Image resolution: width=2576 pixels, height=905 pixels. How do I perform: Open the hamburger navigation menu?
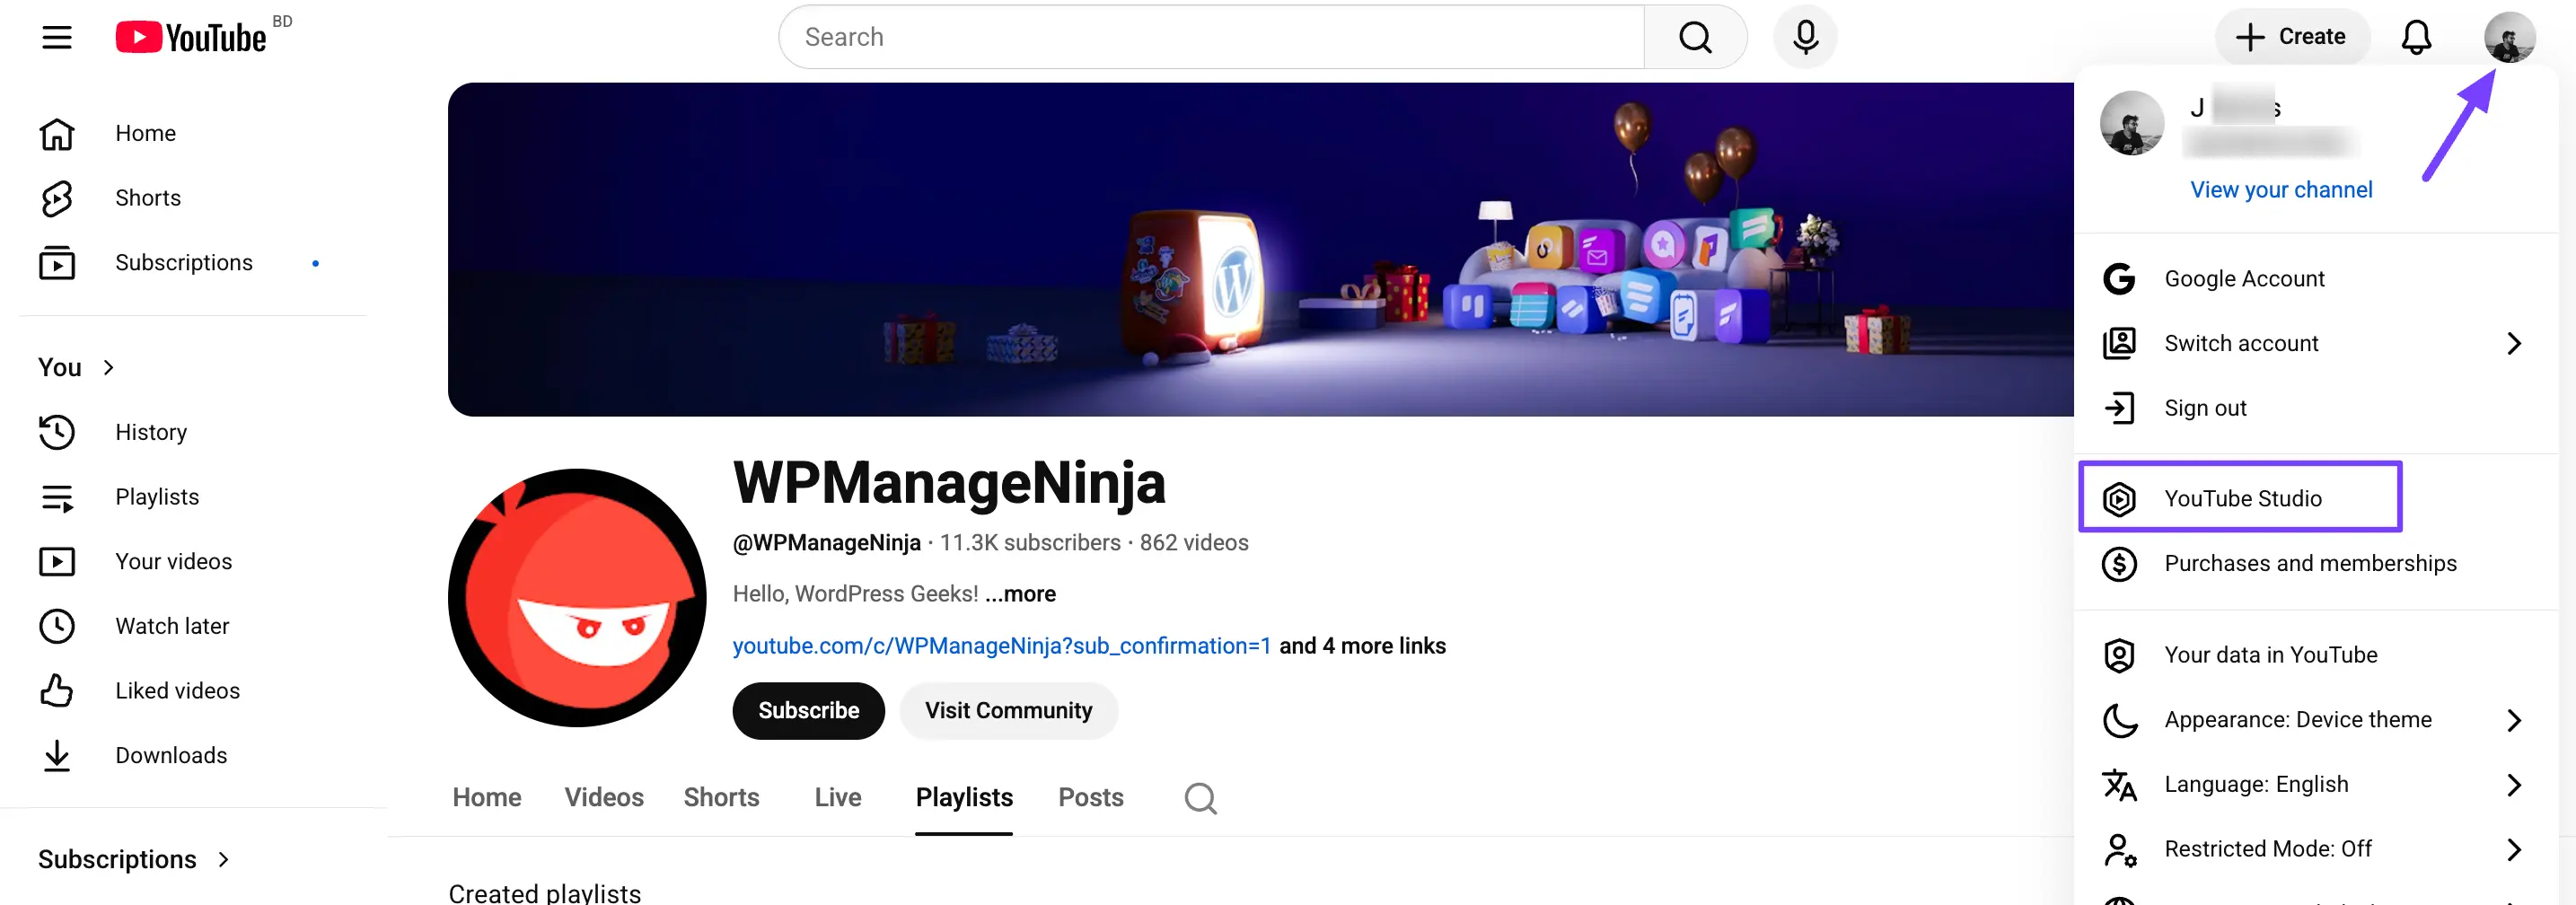point(56,37)
